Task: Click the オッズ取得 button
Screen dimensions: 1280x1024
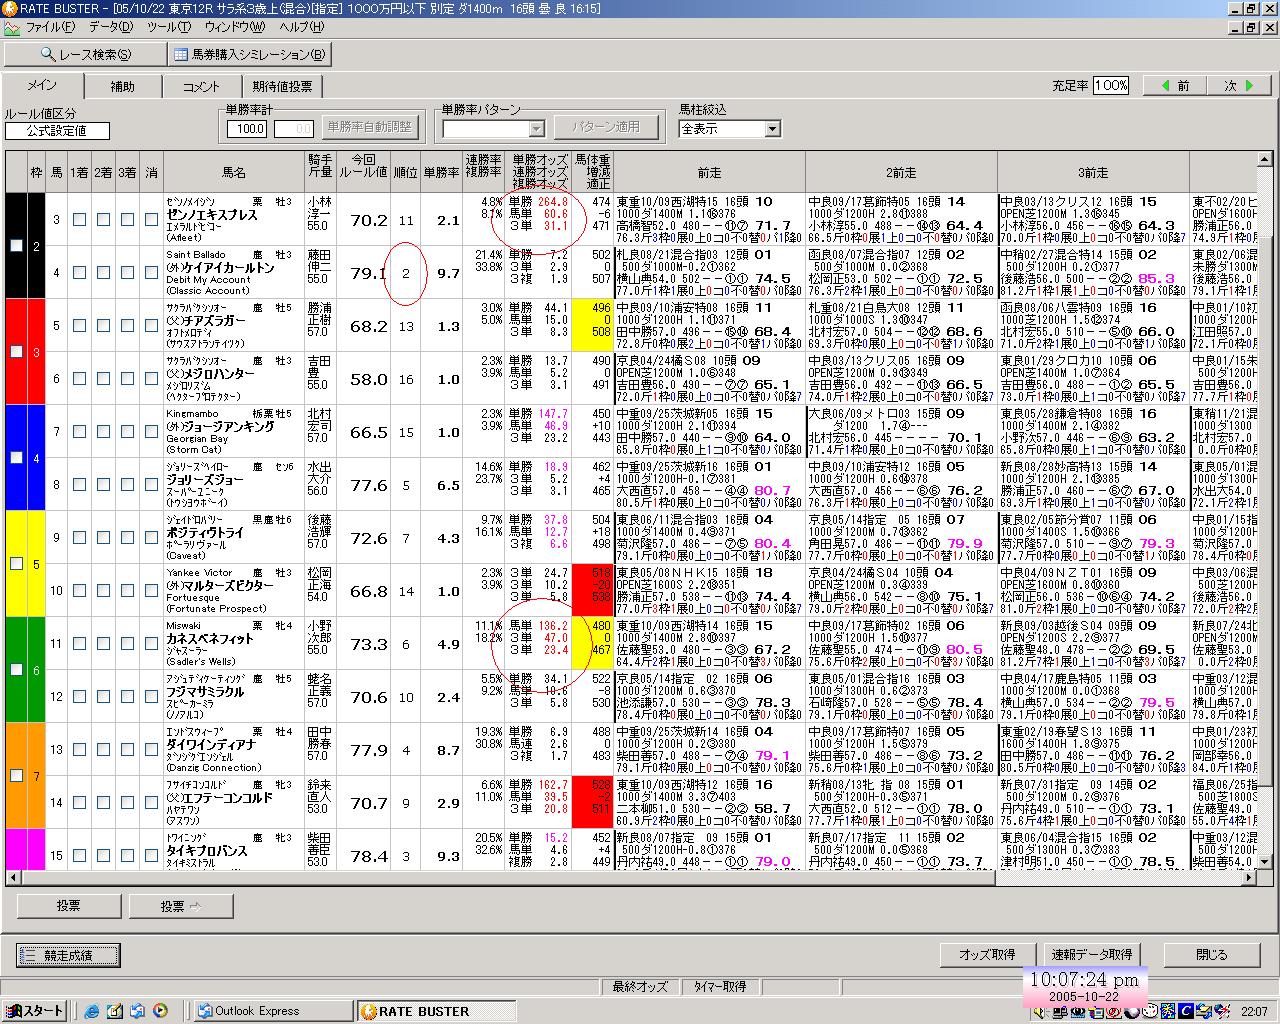Action: click(987, 954)
